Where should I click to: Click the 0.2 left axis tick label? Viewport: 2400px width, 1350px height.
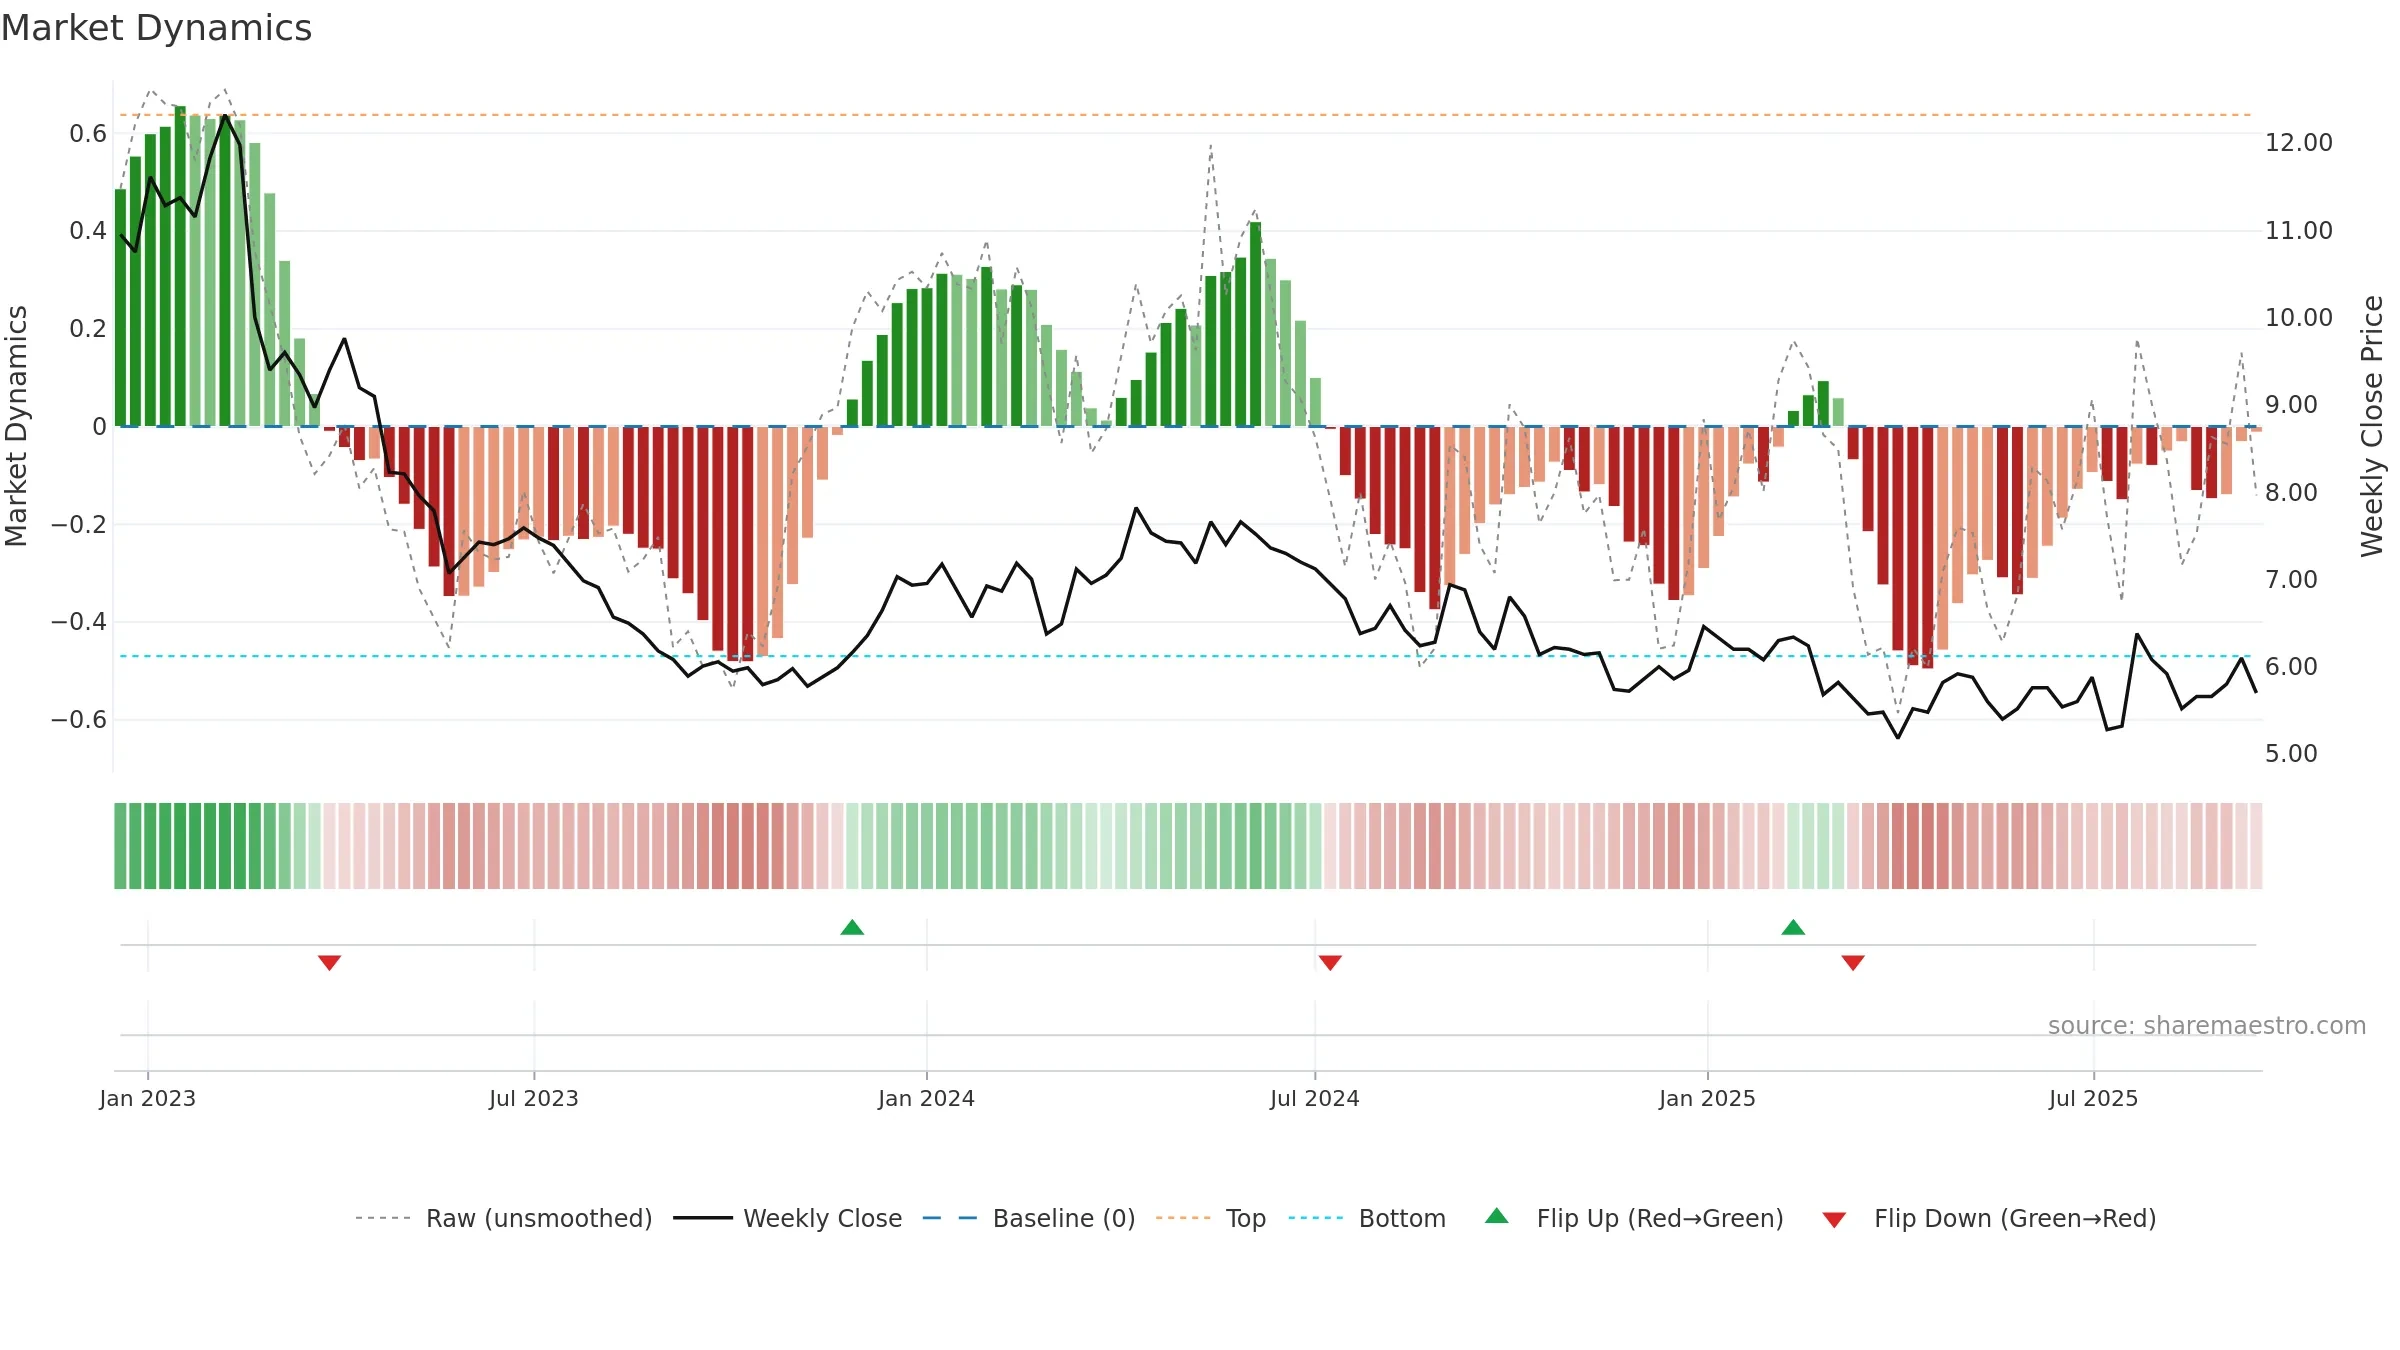88,329
